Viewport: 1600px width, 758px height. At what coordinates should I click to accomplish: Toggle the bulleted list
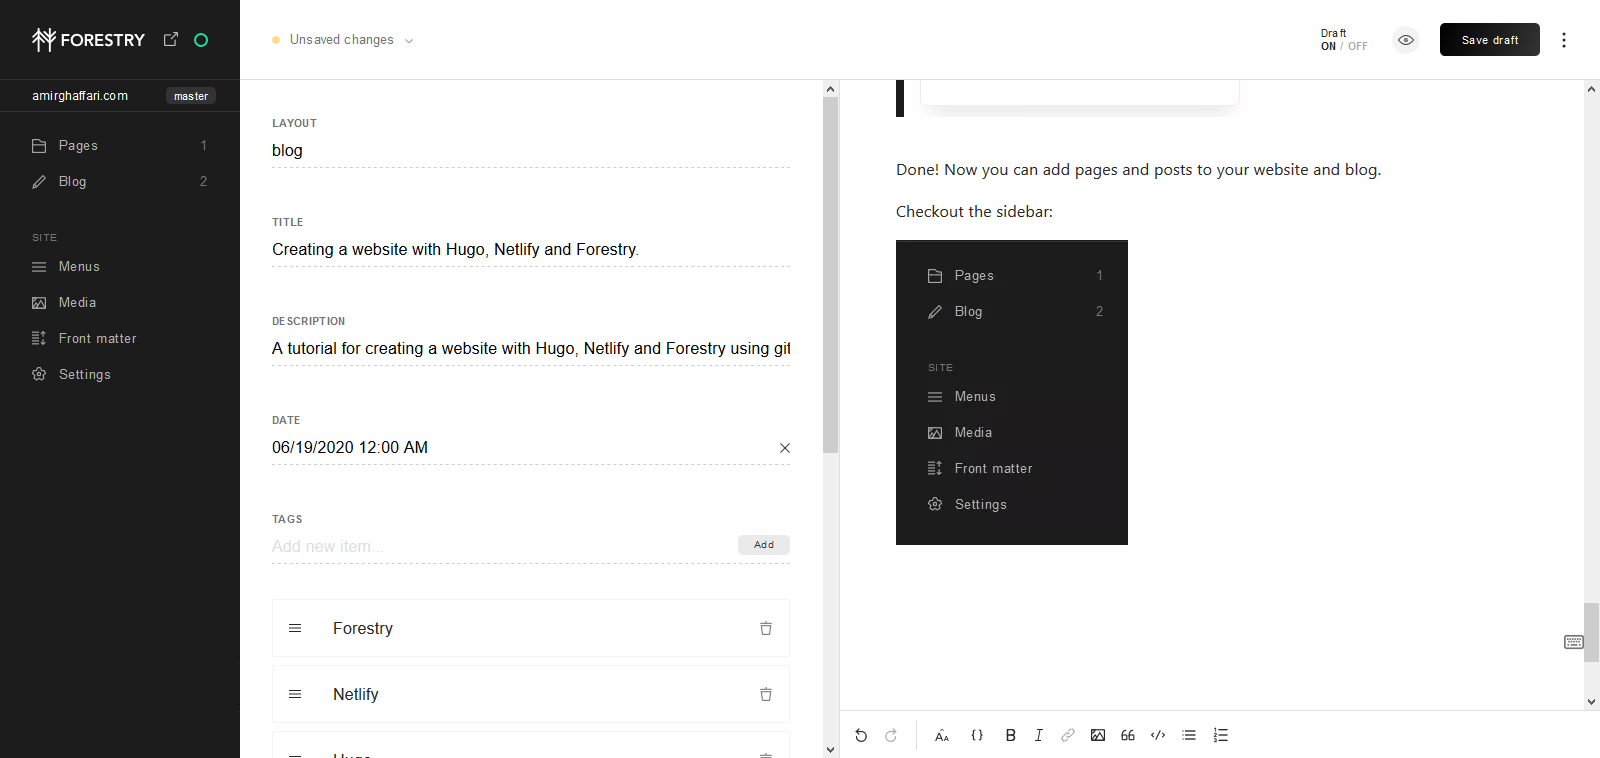[x=1189, y=735]
